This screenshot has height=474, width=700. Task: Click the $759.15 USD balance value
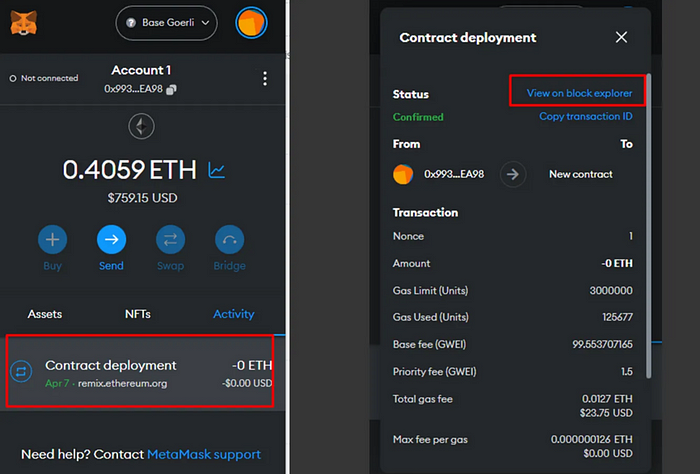click(x=142, y=198)
